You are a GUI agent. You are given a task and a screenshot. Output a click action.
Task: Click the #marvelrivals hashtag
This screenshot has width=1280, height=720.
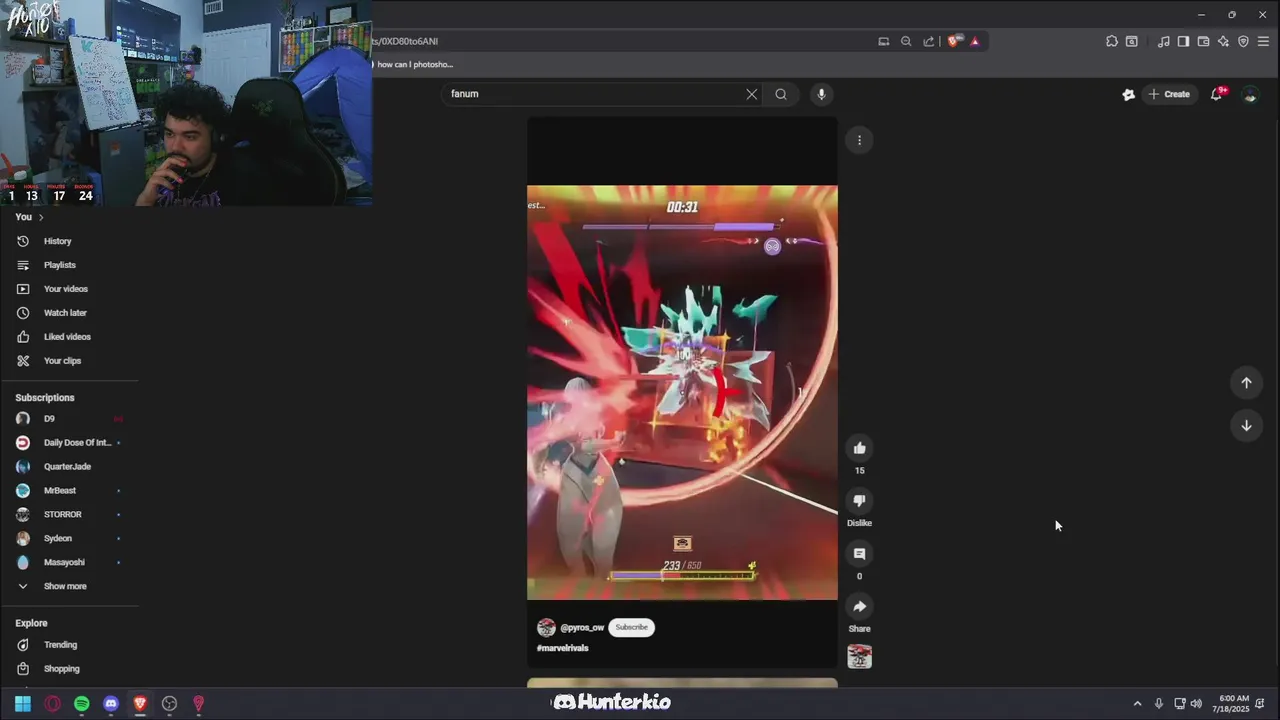[x=563, y=648]
